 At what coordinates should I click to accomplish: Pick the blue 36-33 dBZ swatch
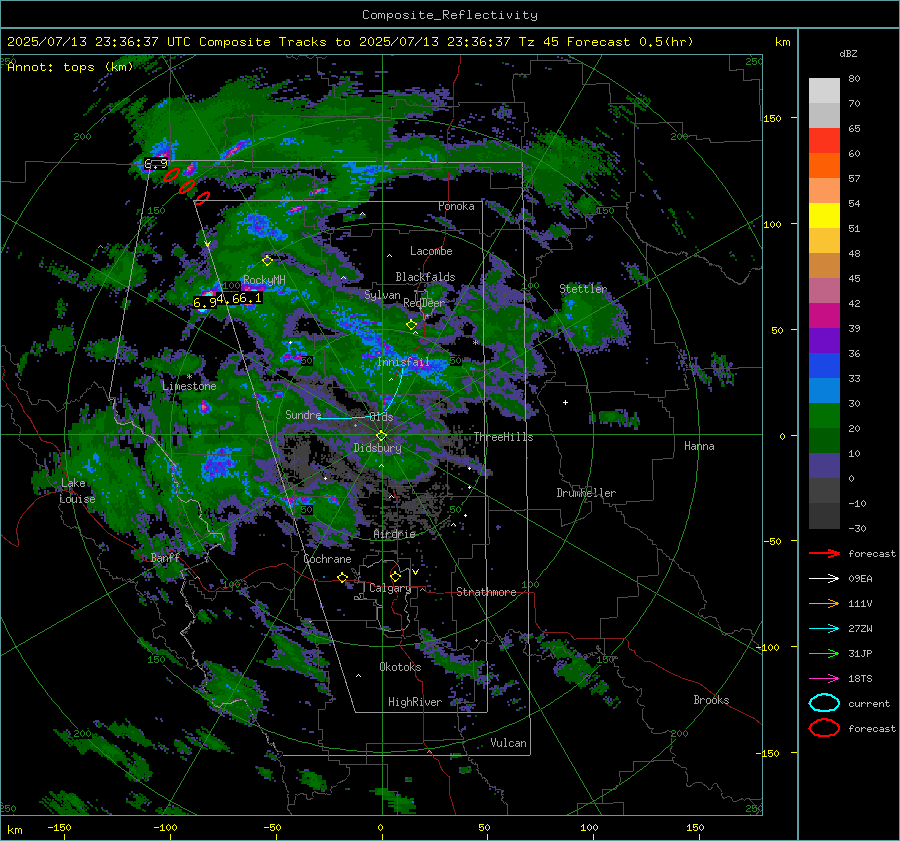[x=824, y=366]
